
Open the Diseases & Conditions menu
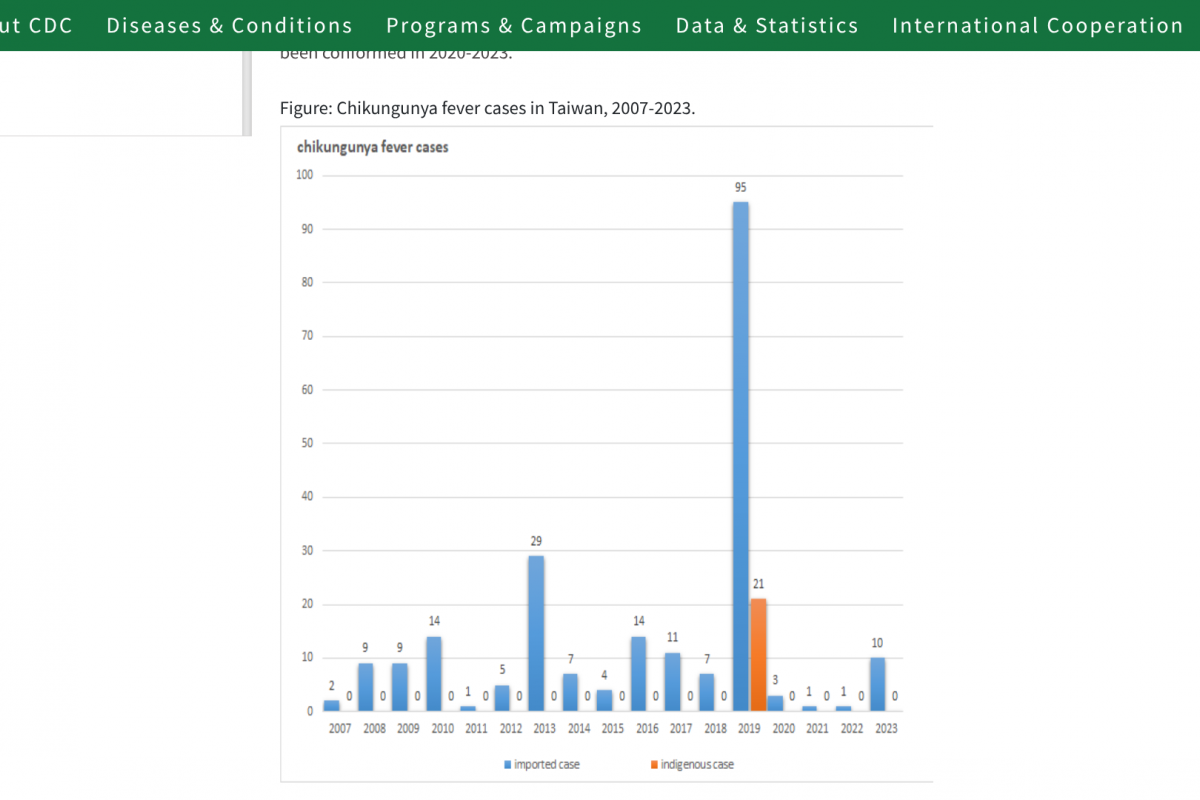pyautogui.click(x=229, y=25)
